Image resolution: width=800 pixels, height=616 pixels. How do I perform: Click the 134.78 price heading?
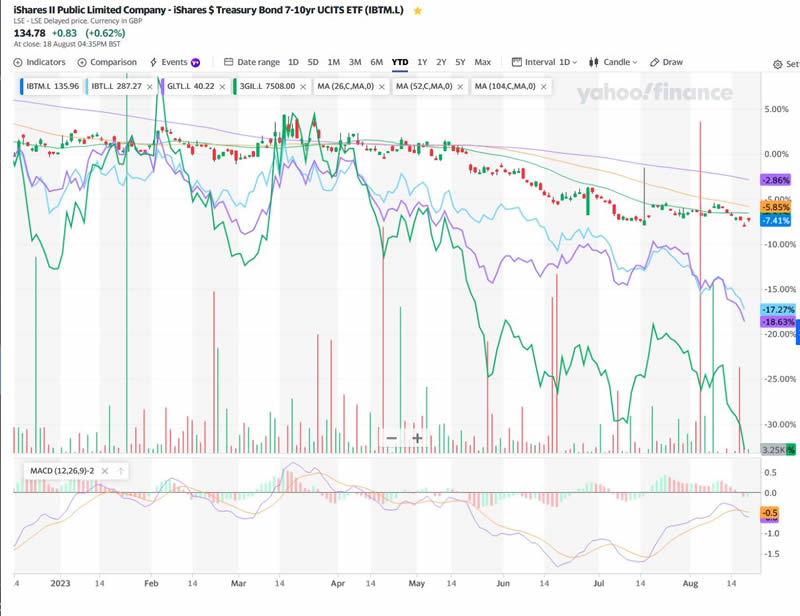pos(30,33)
